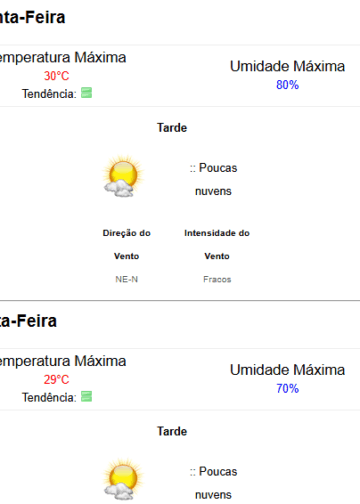The width and height of the screenshot is (360, 504).
Task: Click the first Poucas nuvens description
Action: (x=213, y=179)
